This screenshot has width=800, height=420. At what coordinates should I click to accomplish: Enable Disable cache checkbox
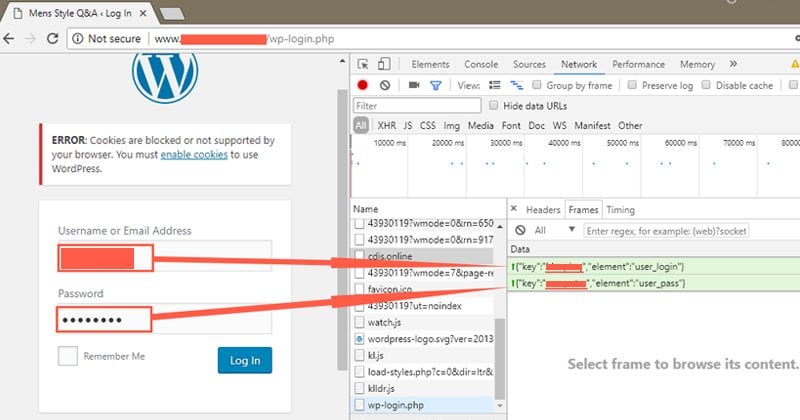[x=706, y=85]
